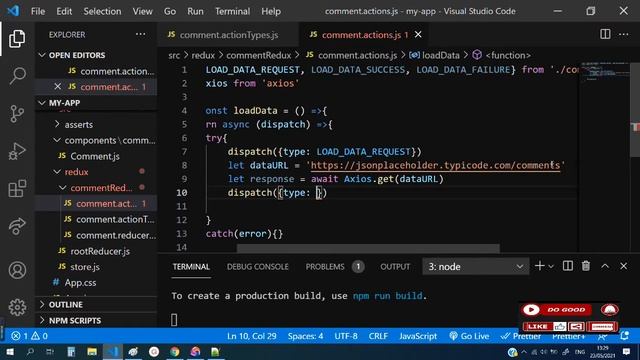Open Windows Start button
Image resolution: width=640 pixels, height=360 pixels.
pyautogui.click(x=9, y=351)
